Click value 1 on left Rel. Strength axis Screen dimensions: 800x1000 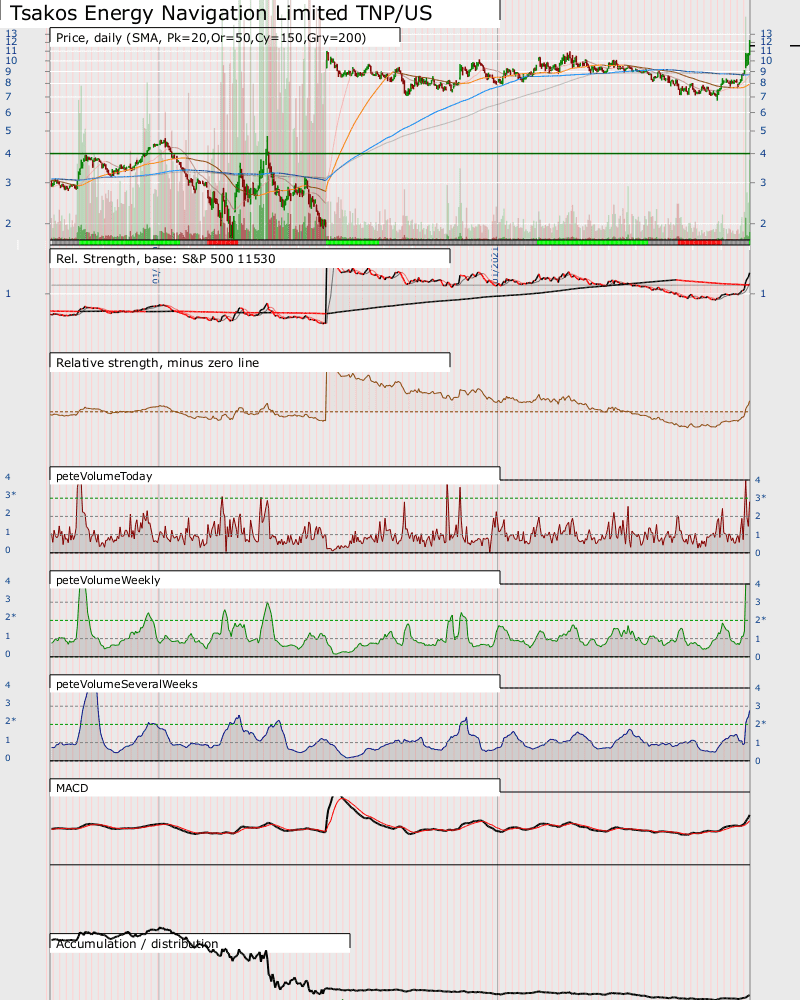[8, 294]
